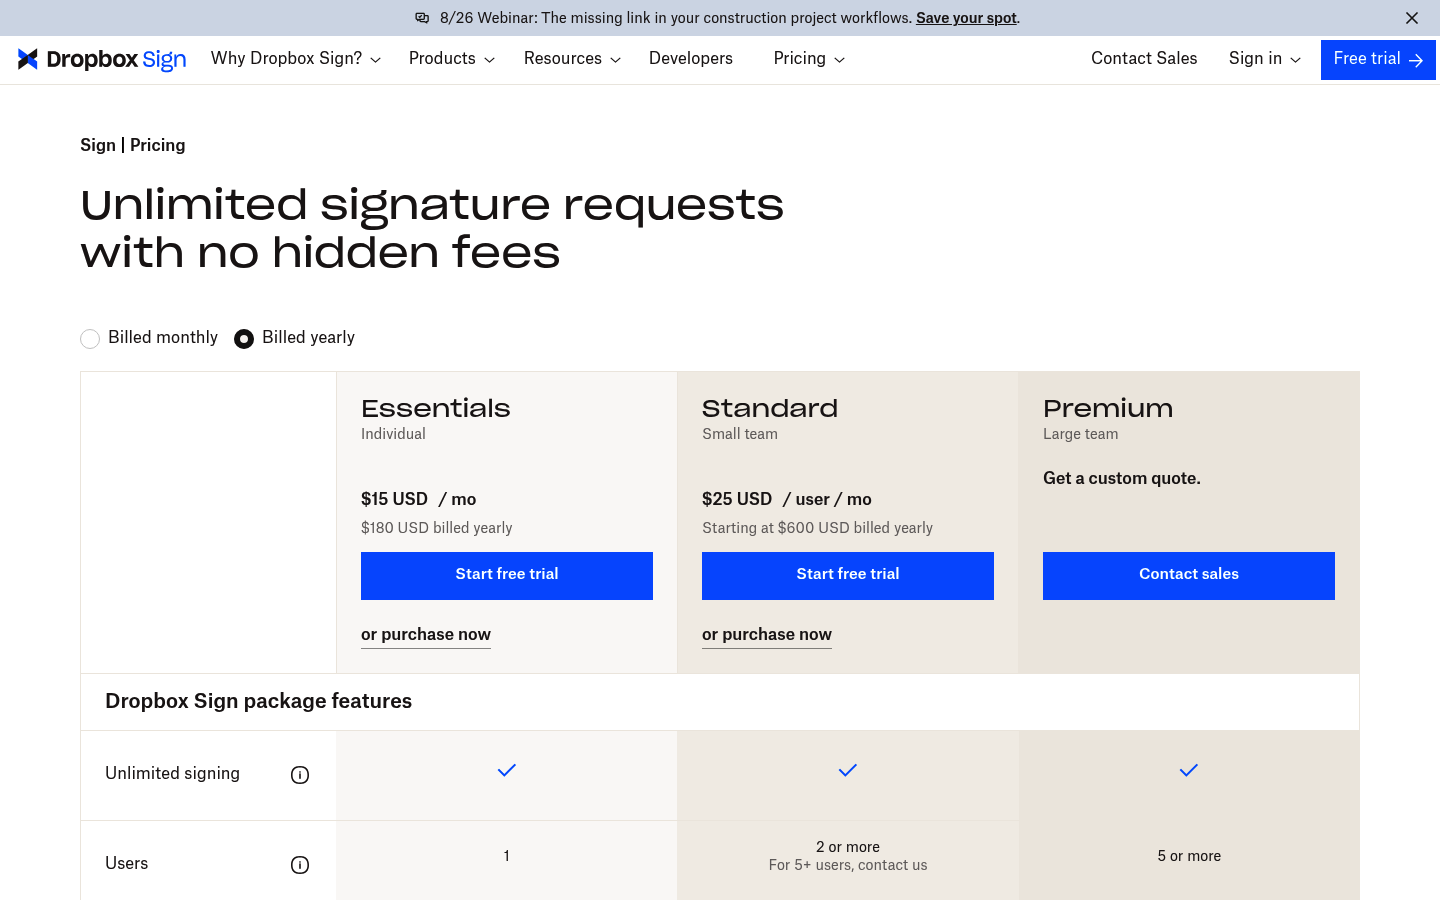1440x900 pixels.
Task: Click the Users row label
Action: pos(126,863)
